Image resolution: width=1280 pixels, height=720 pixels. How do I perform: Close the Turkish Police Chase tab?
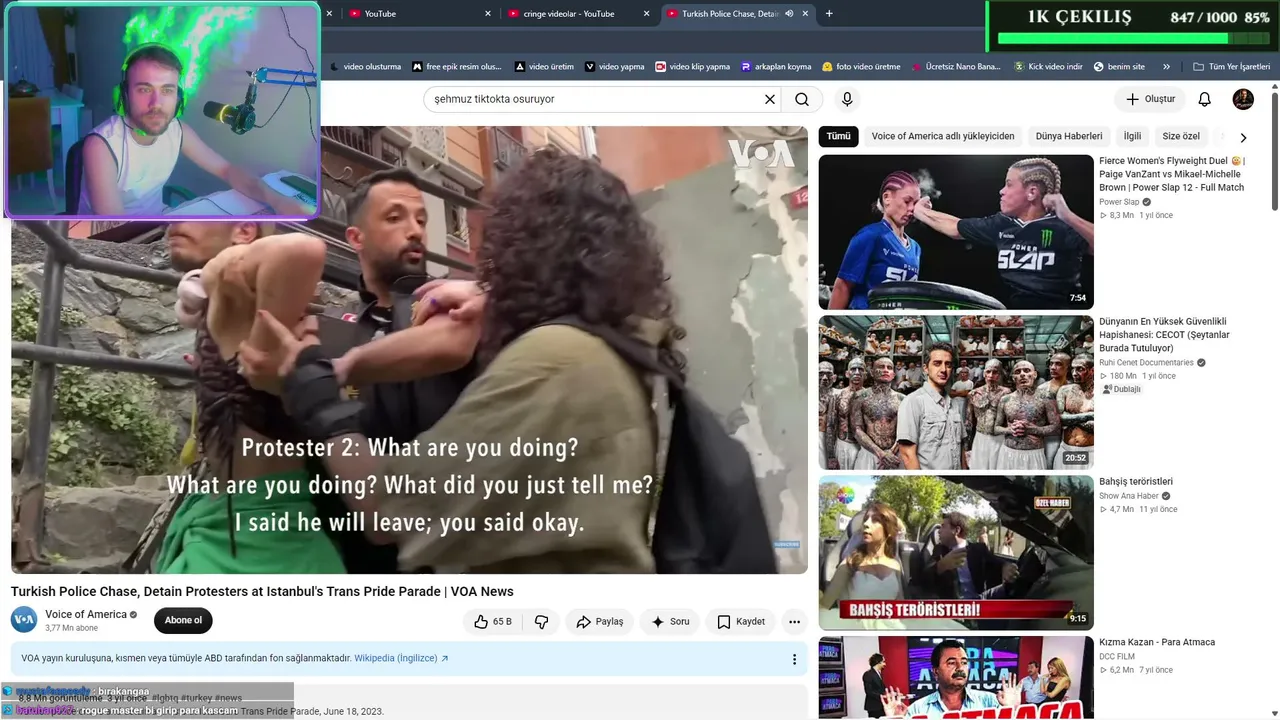(805, 14)
